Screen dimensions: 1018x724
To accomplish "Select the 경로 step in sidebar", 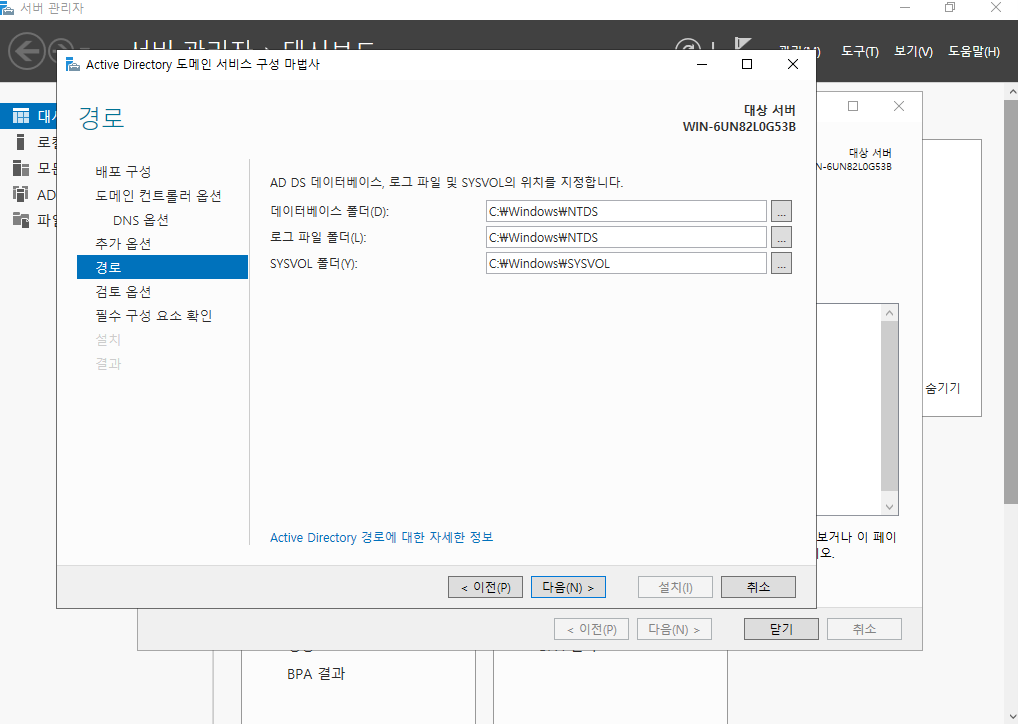I will tap(162, 267).
